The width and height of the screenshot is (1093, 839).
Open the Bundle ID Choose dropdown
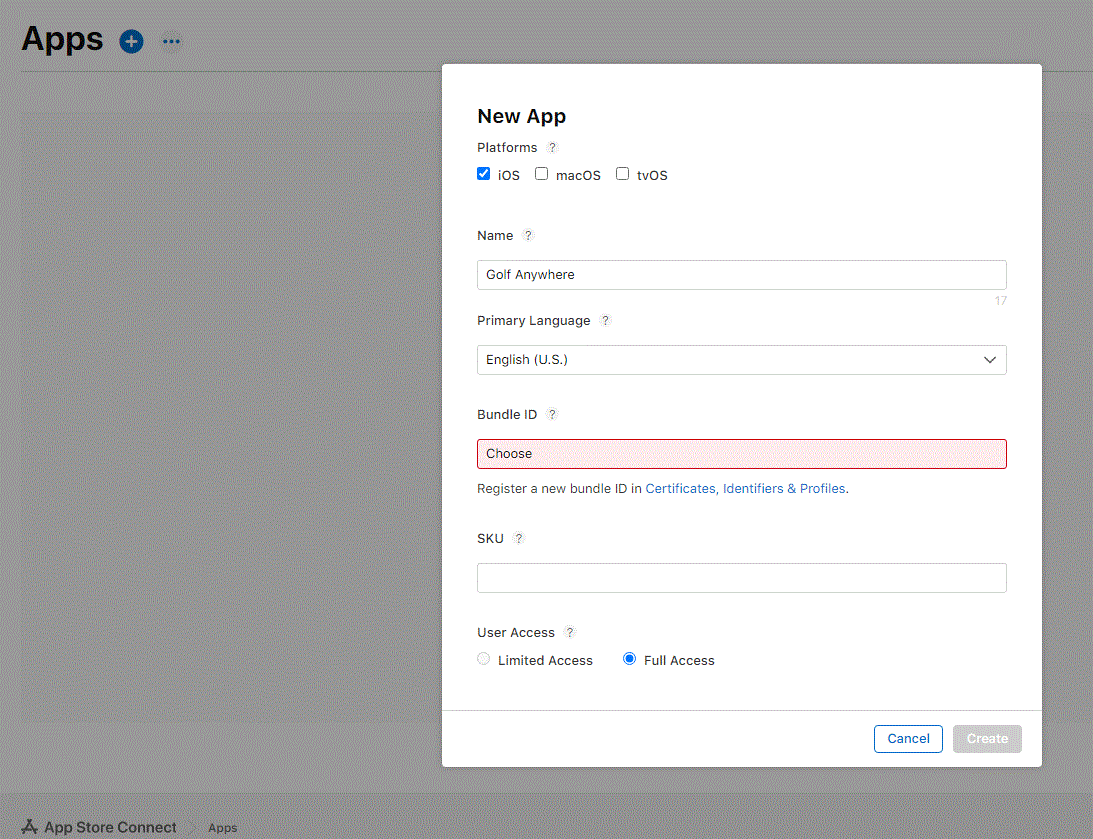click(741, 454)
